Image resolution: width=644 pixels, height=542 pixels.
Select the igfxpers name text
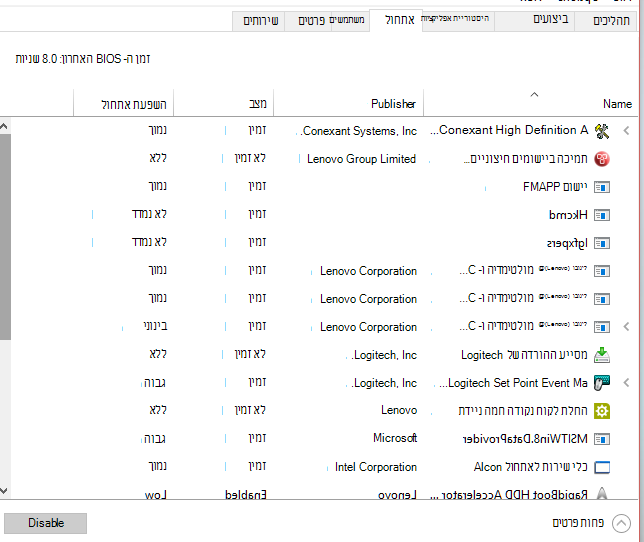coord(567,243)
